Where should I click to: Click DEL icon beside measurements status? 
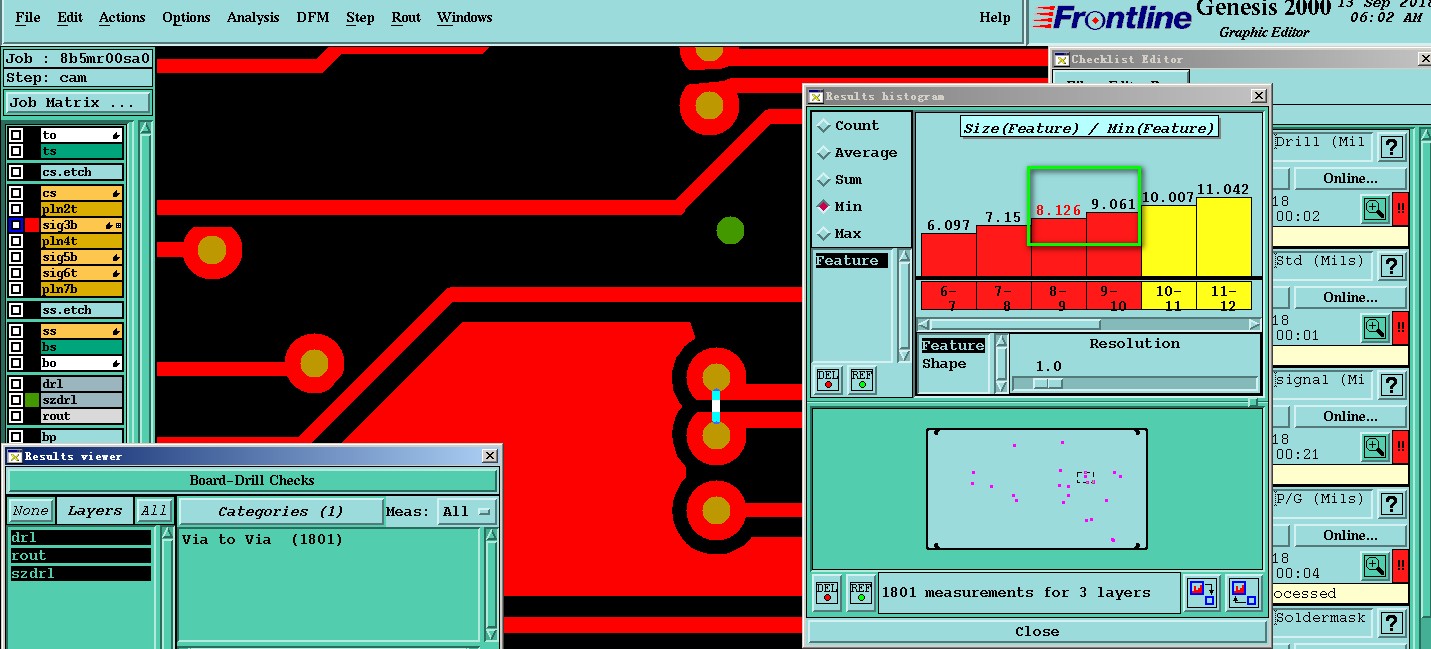pyautogui.click(x=827, y=593)
